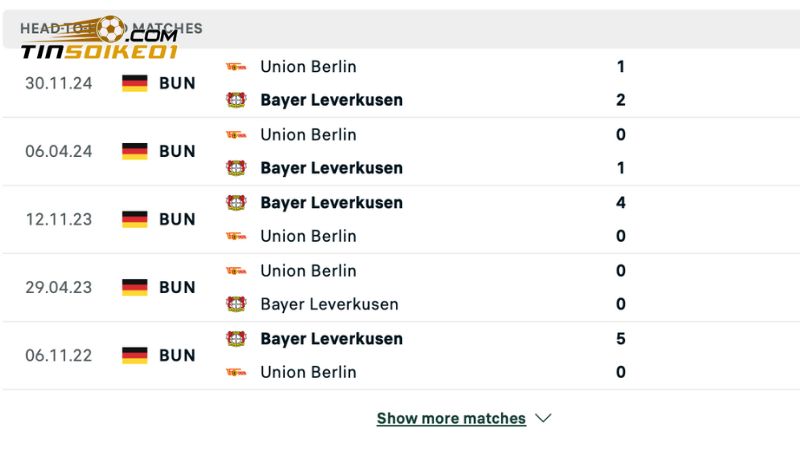Click Union Berlin crest in 29.04.23 match
This screenshot has width=800, height=450.
pos(236,270)
